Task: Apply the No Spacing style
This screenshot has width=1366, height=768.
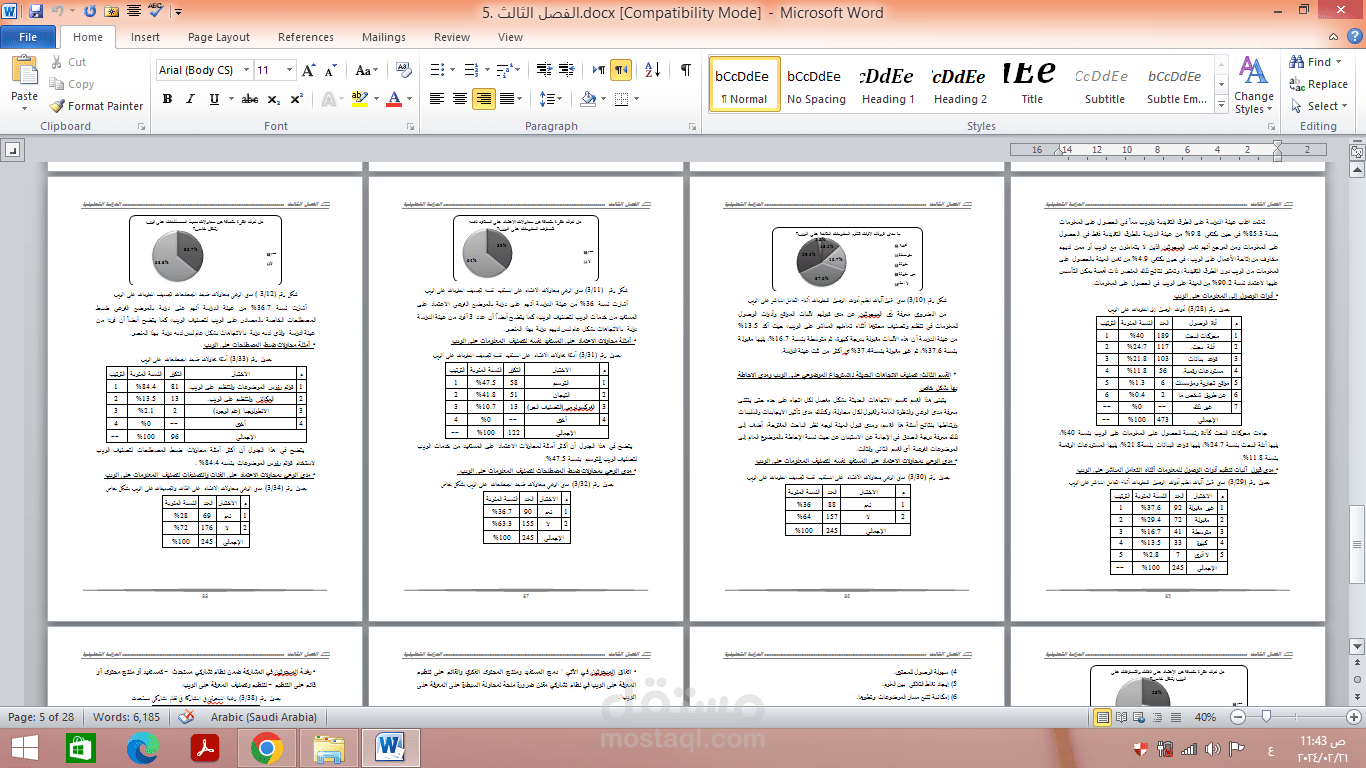Action: coord(816,86)
